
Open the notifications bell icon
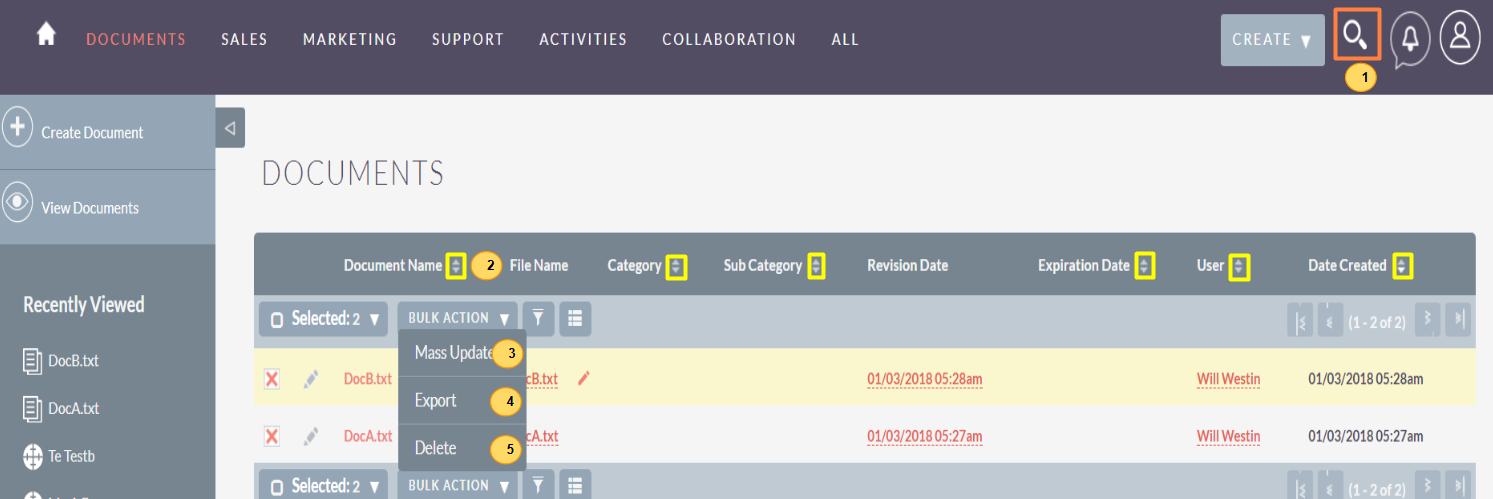click(x=1409, y=39)
